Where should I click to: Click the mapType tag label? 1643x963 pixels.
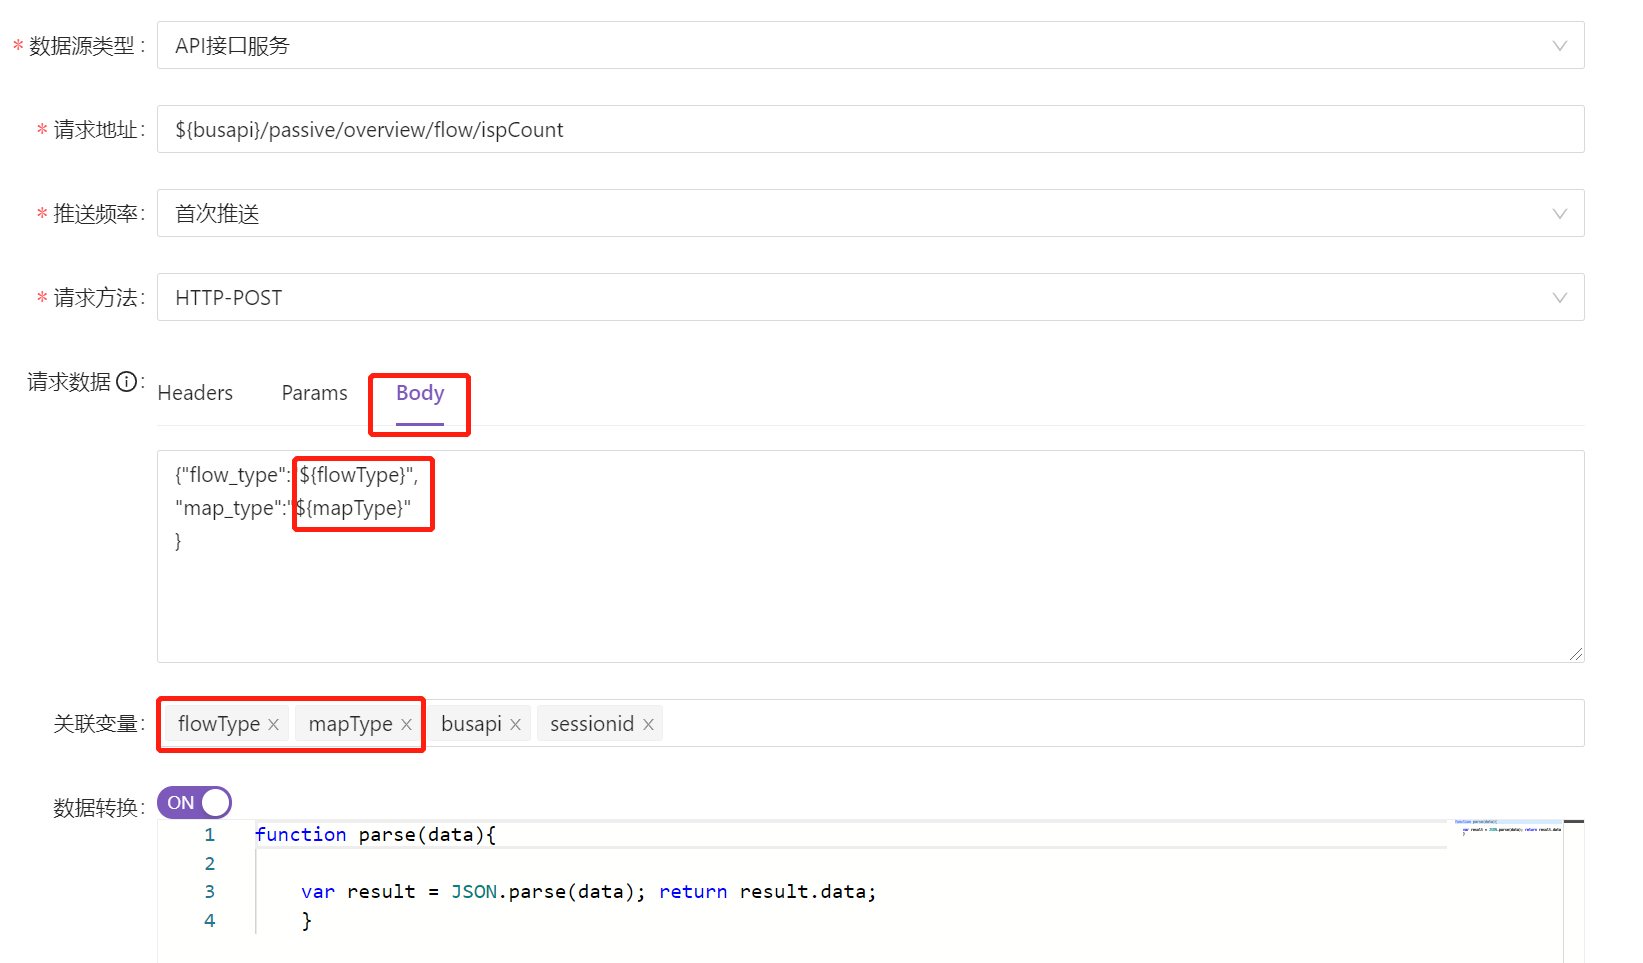[x=350, y=724]
